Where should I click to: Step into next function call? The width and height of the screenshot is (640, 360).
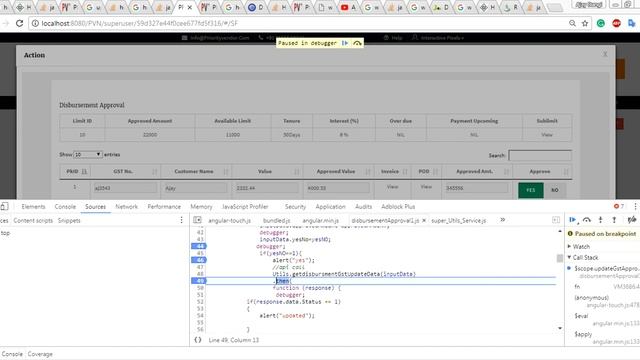point(600,220)
